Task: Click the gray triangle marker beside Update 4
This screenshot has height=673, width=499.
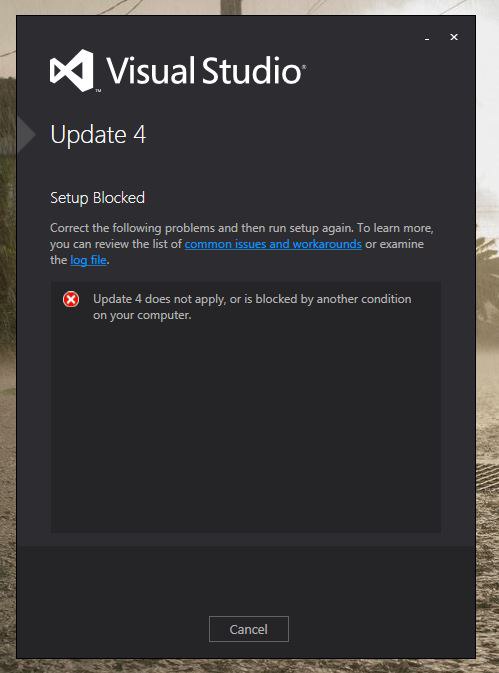Action: point(26,134)
